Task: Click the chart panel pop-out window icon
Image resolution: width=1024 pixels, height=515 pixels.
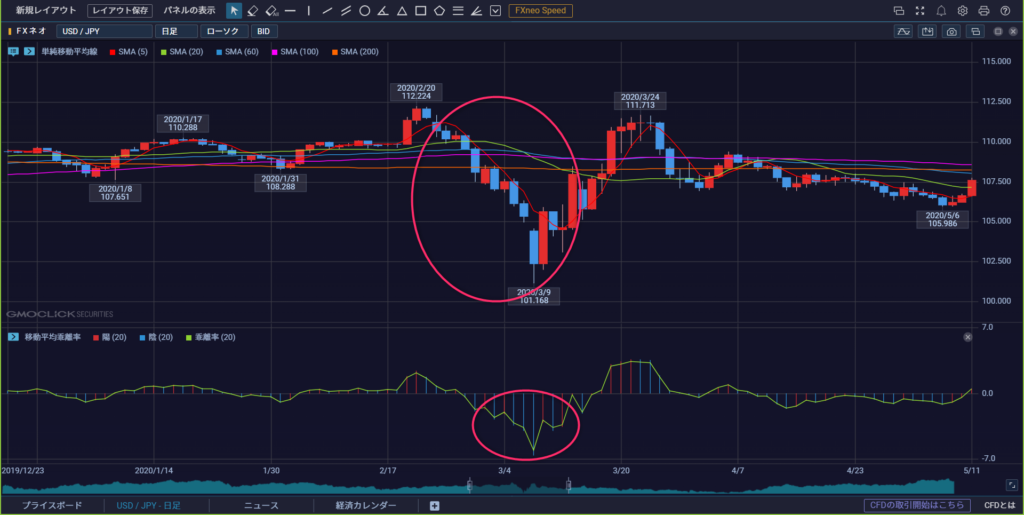Action: point(976,31)
